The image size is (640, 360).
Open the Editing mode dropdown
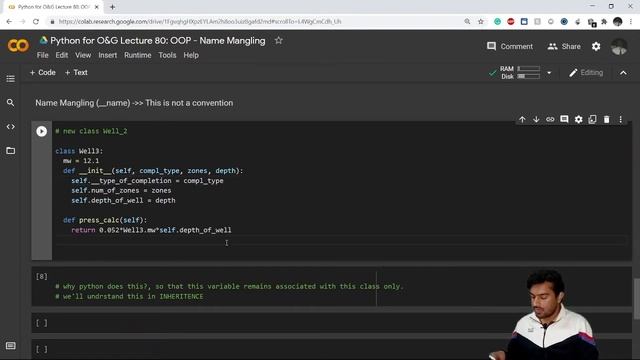586,73
